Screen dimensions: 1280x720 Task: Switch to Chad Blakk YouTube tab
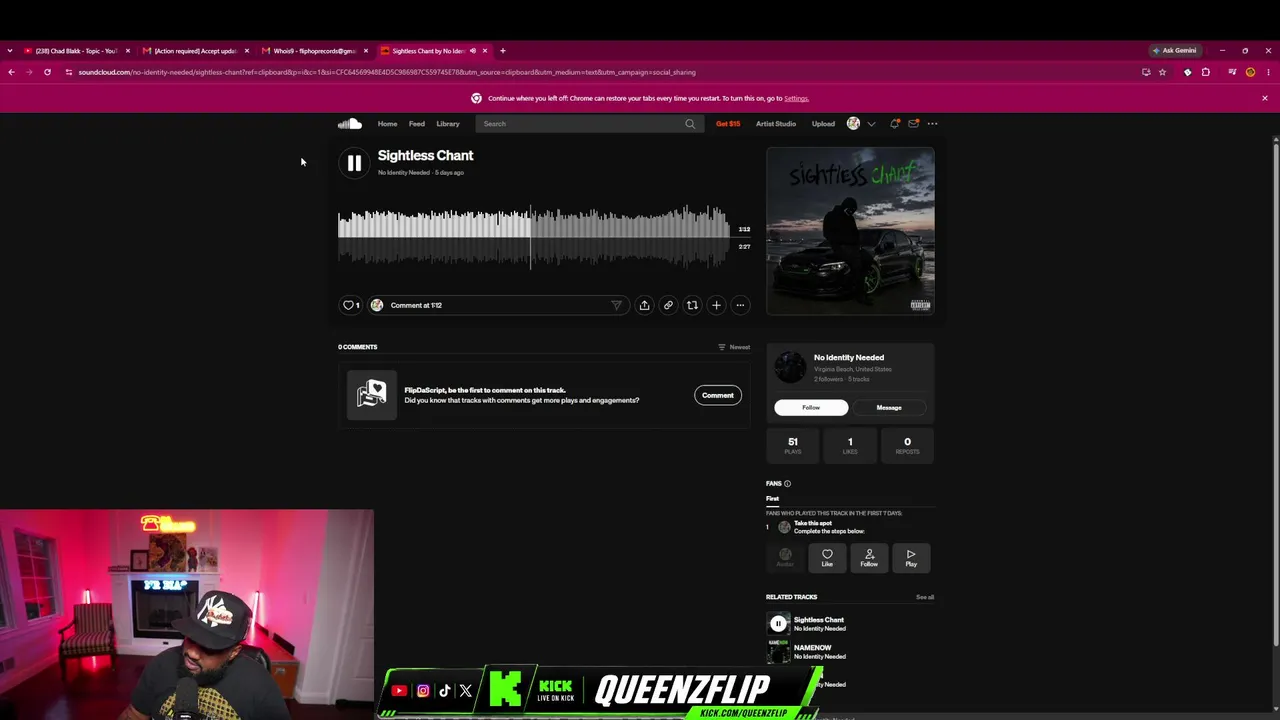[76, 51]
